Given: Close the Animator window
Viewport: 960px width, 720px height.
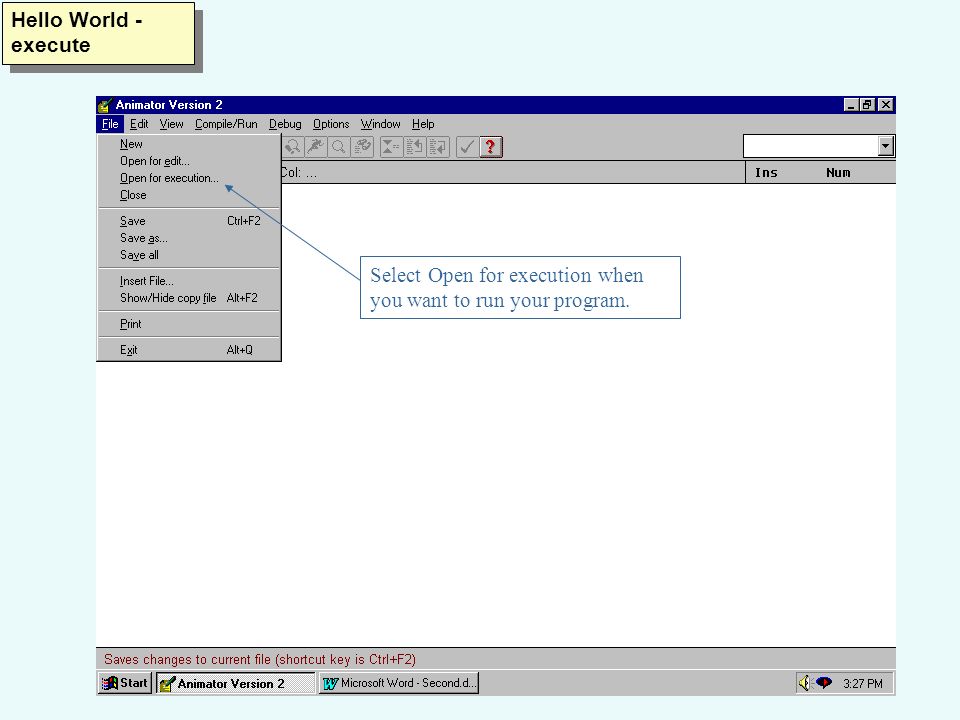Looking at the screenshot, I should click(885, 105).
